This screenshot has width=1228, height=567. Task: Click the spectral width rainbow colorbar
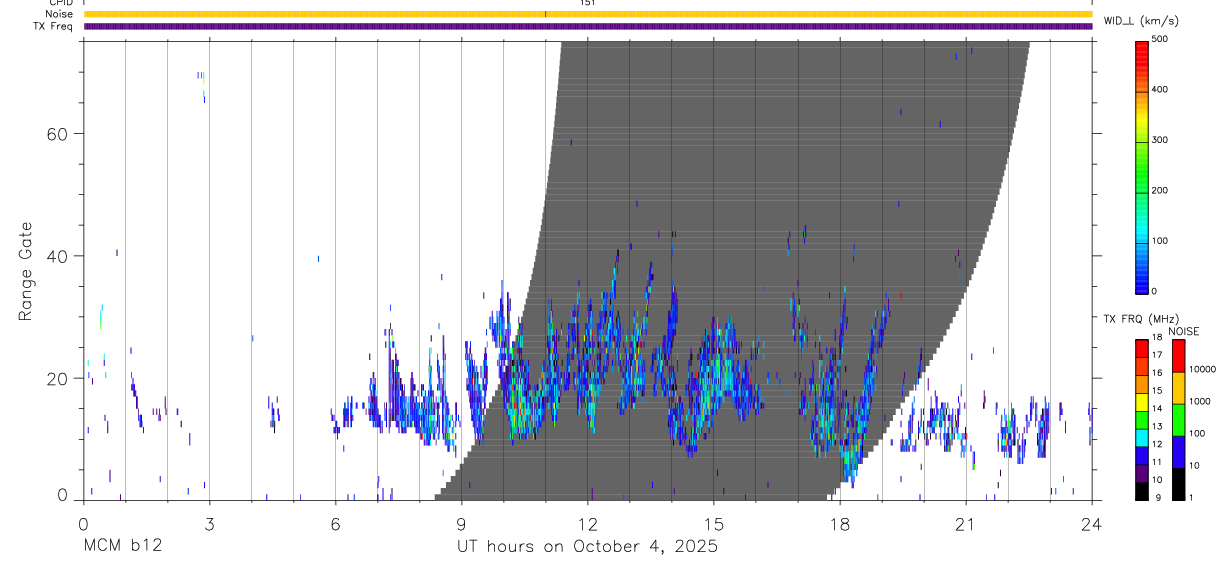click(1141, 166)
